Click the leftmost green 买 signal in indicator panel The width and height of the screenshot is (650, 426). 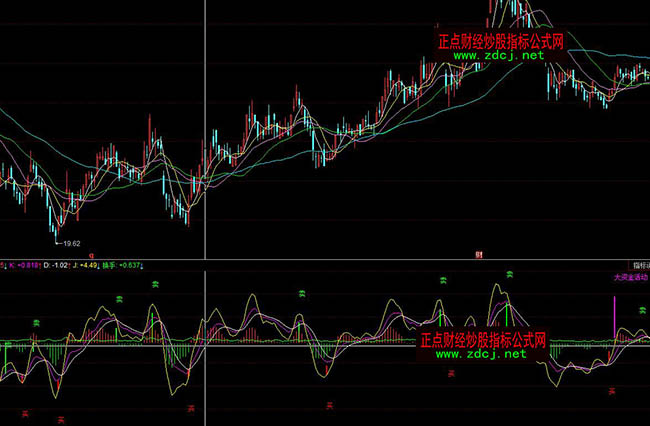pyautogui.click(x=36, y=323)
